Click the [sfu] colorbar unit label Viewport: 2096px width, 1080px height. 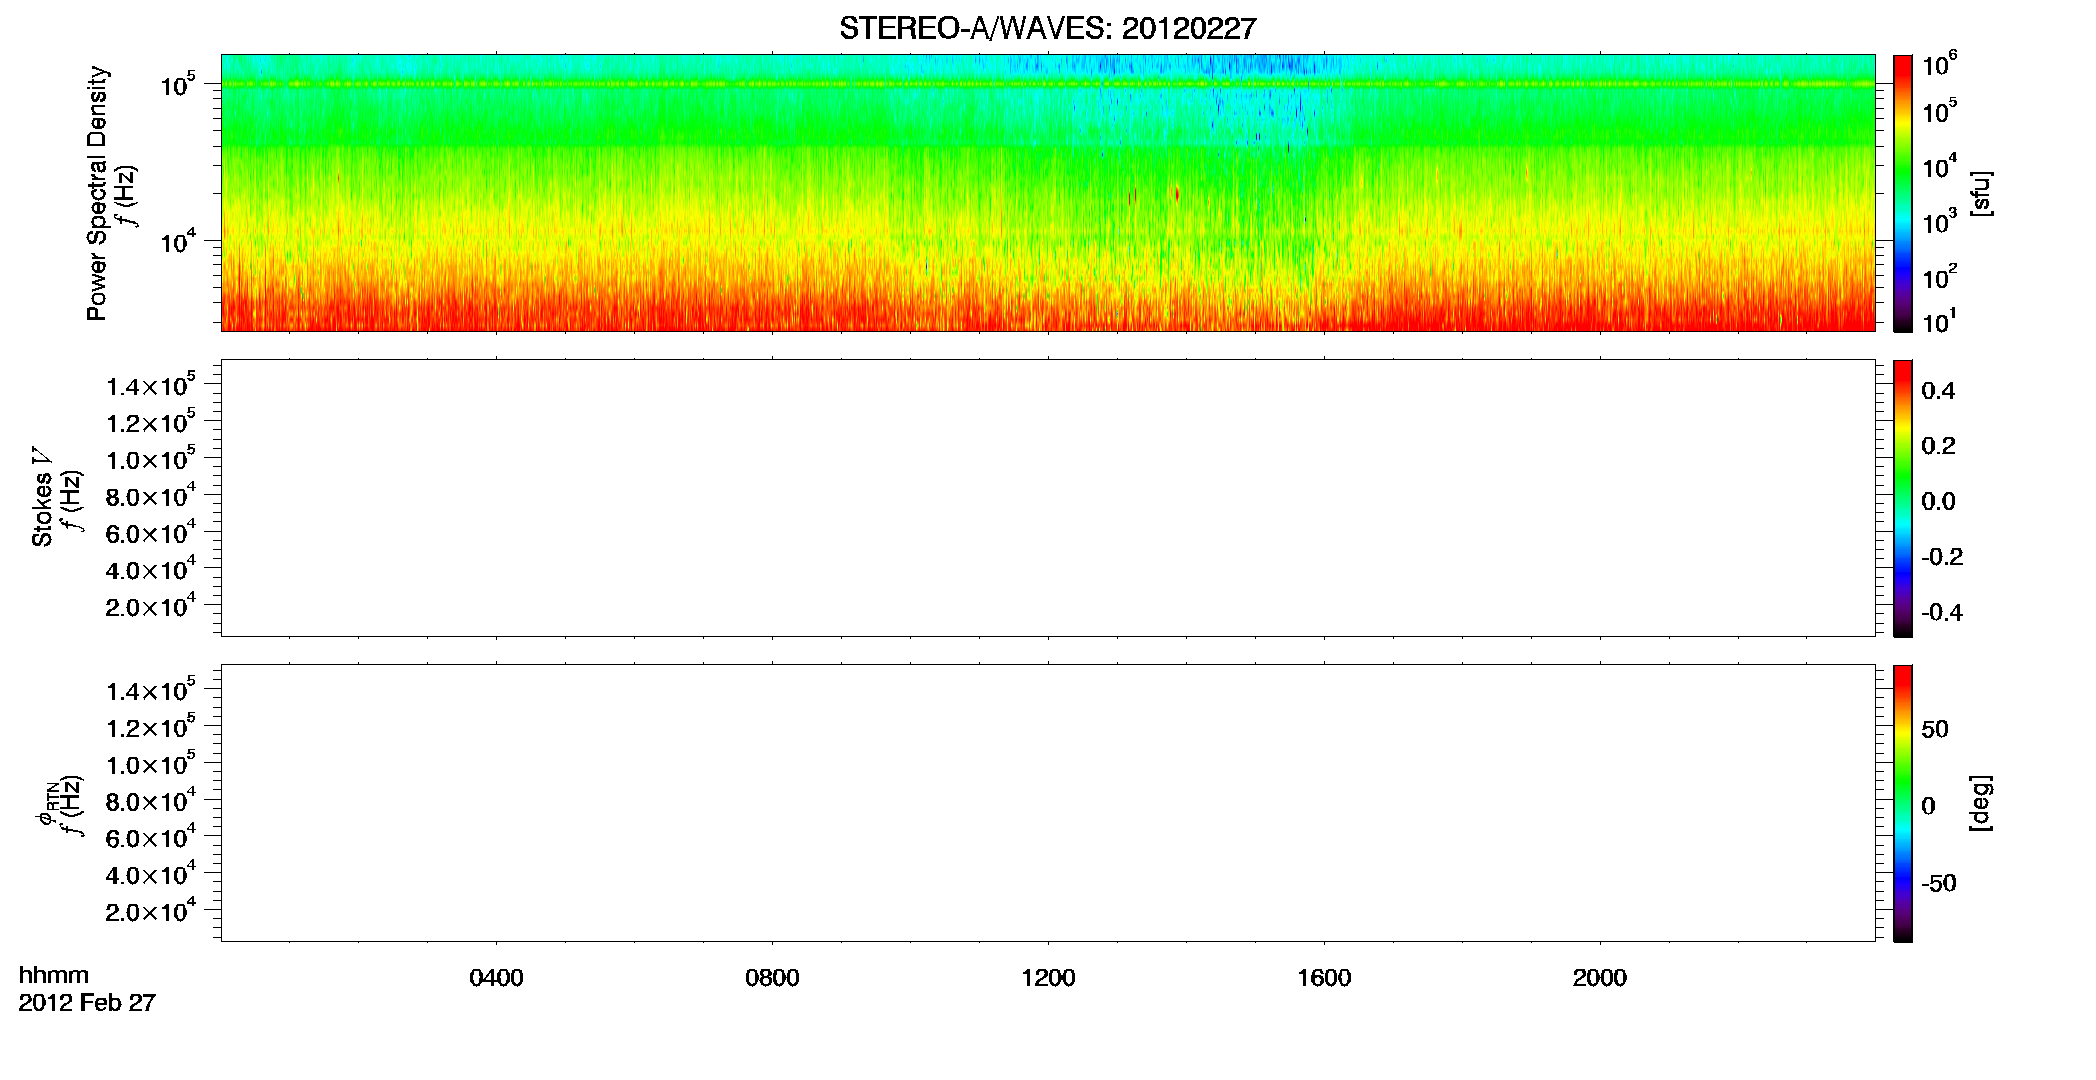[x=1981, y=194]
